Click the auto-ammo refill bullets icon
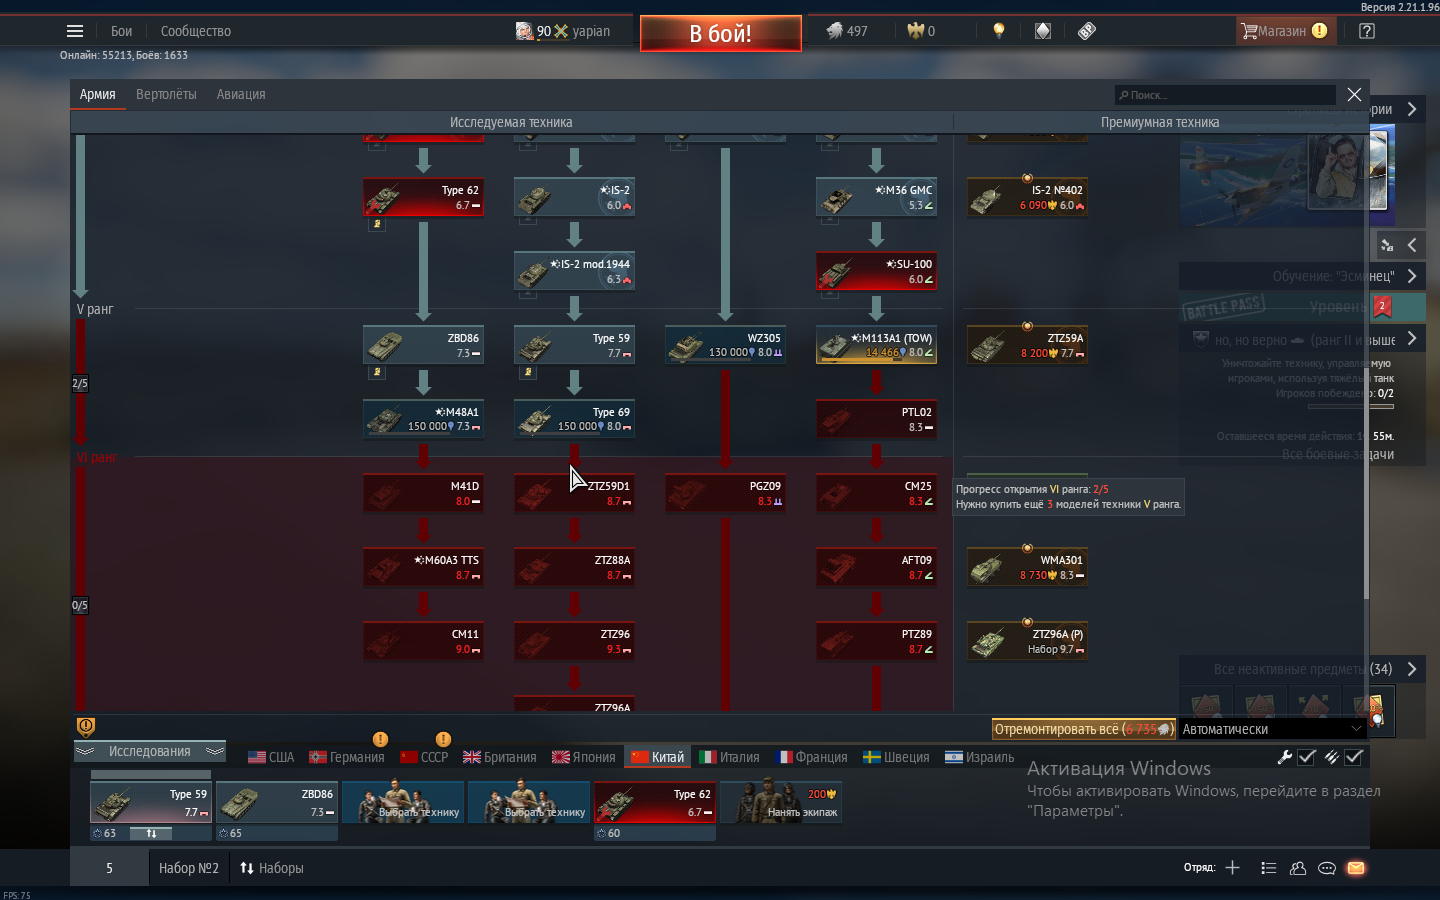1440x900 pixels. (1331, 757)
